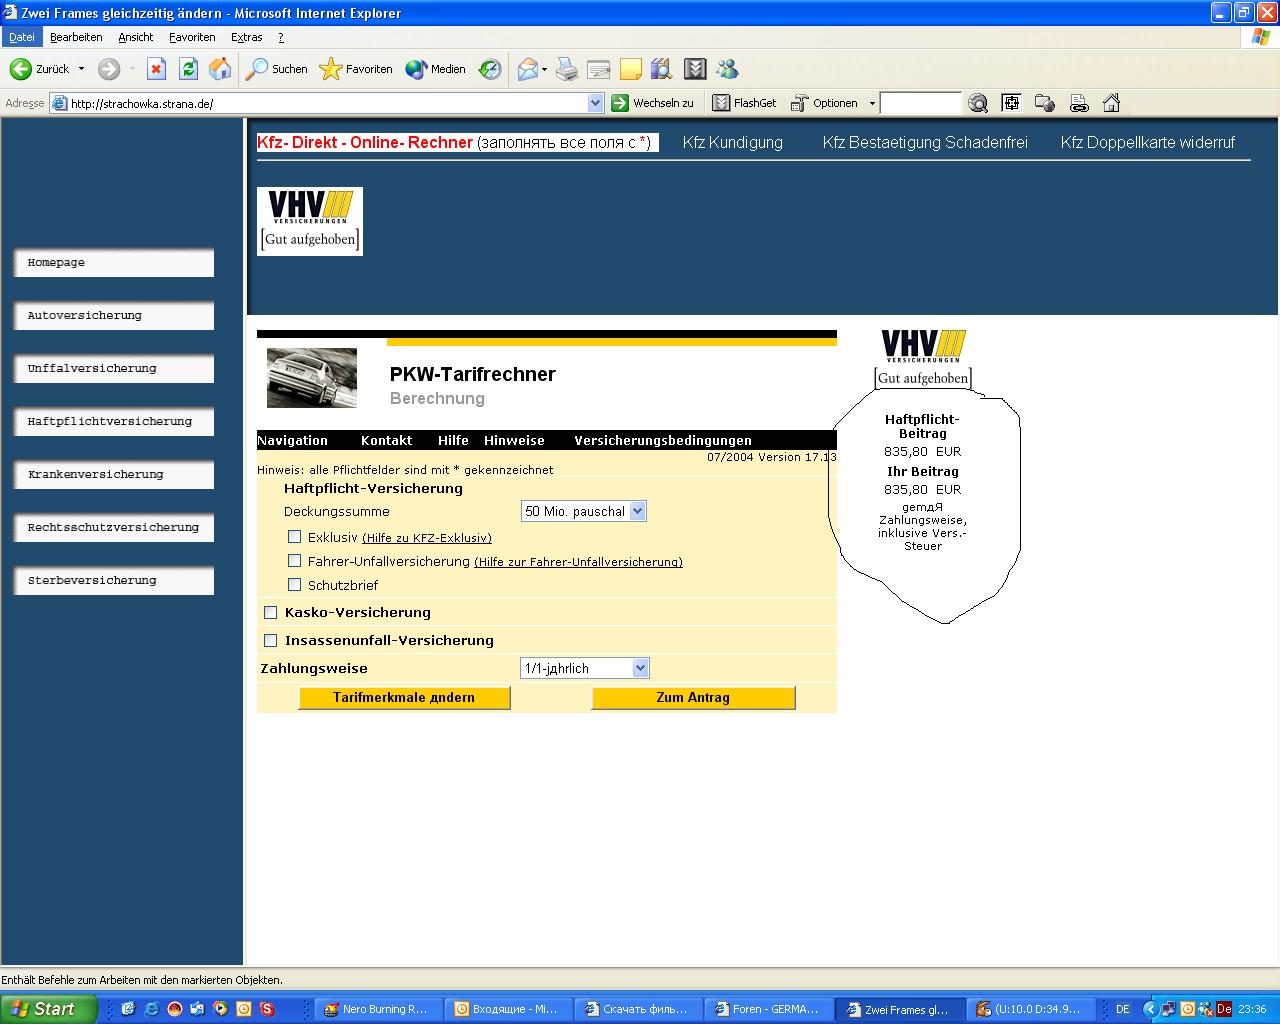The image size is (1280, 1024).
Task: Click the DE language indicator
Action: (1123, 1009)
